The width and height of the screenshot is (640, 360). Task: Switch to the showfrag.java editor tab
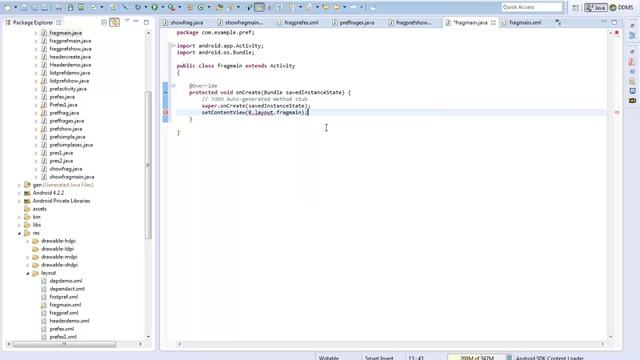(183, 22)
